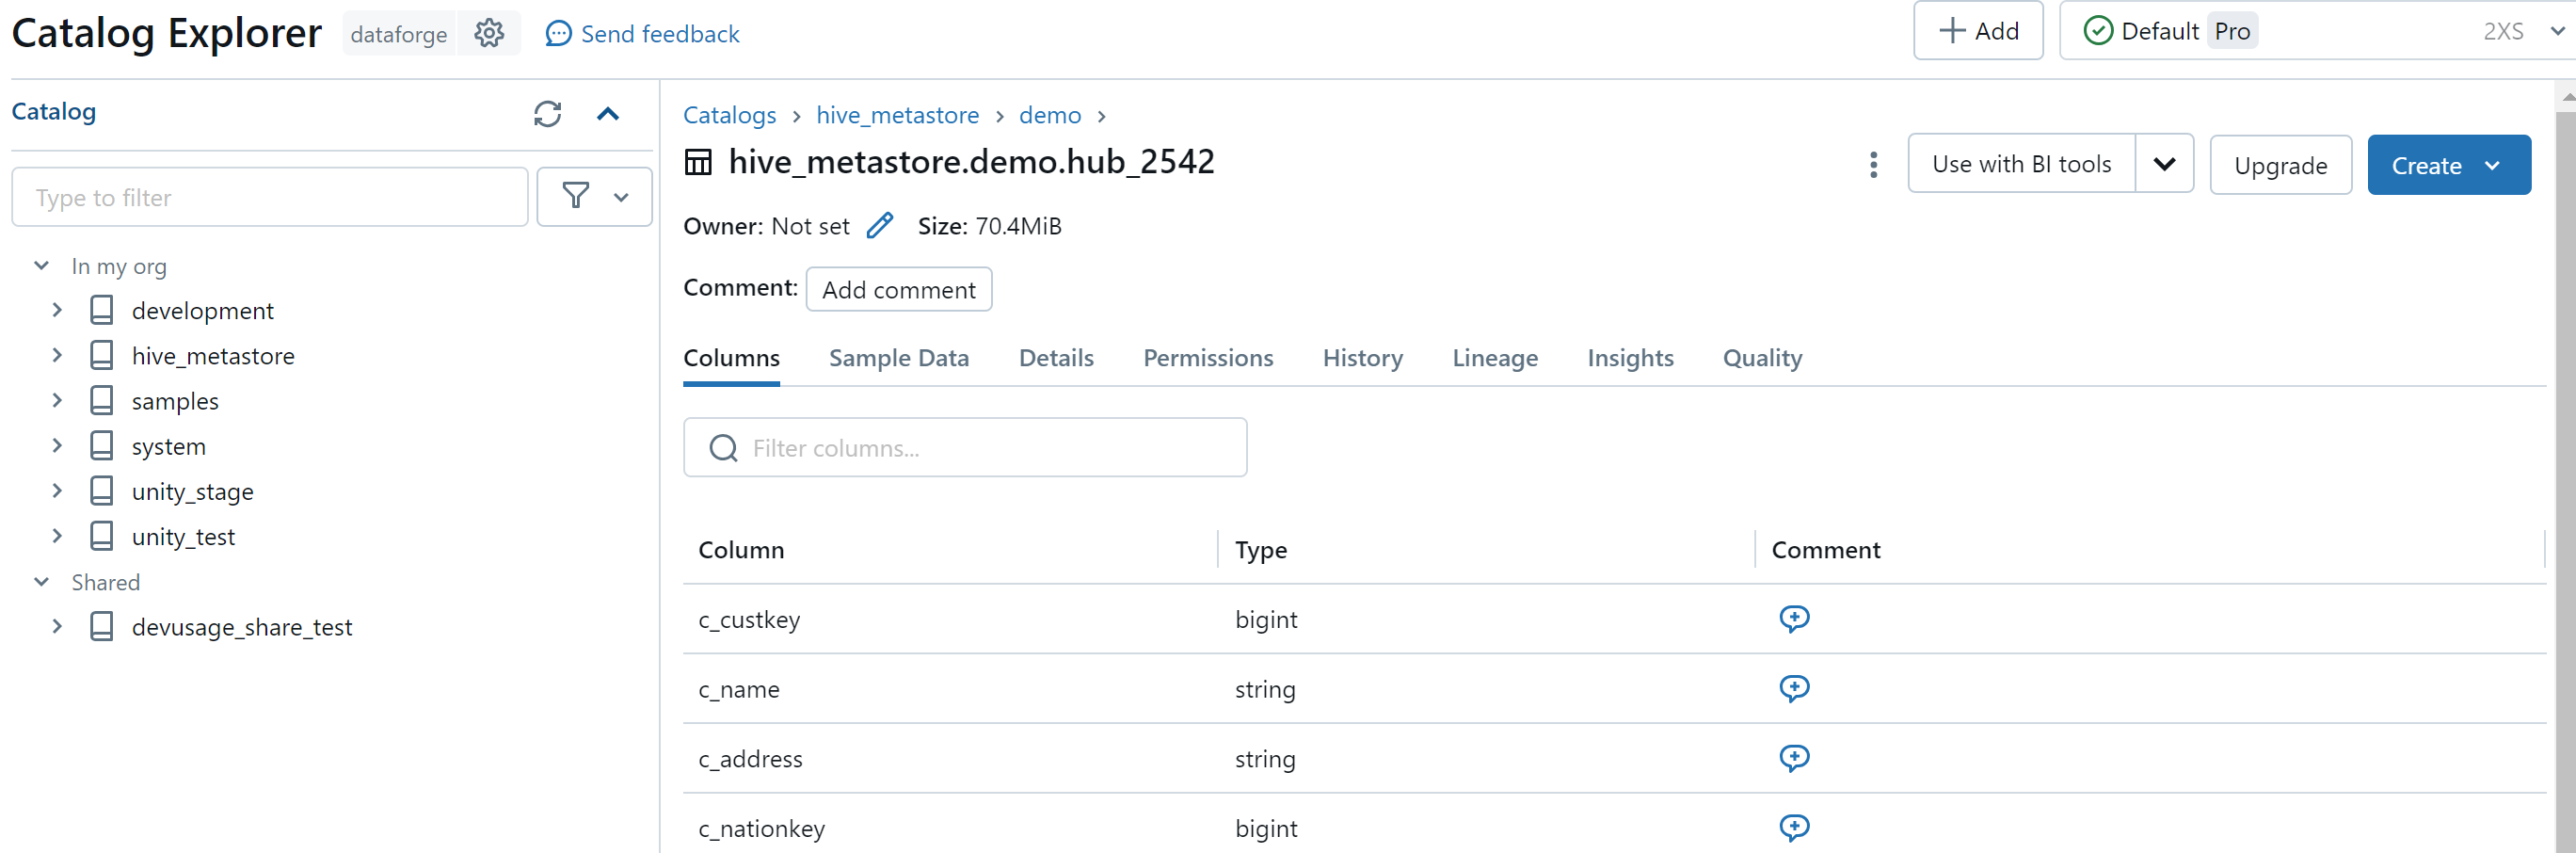Image resolution: width=2576 pixels, height=853 pixels.
Task: Click the Add button with plus icon
Action: [1978, 31]
